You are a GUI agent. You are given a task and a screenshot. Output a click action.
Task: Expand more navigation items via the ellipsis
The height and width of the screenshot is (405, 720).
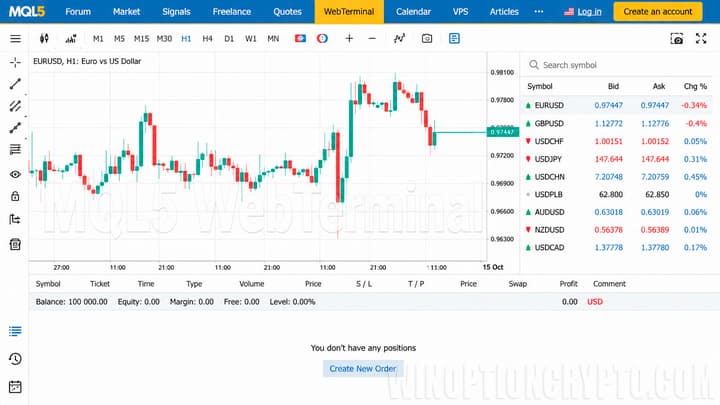pyautogui.click(x=539, y=11)
